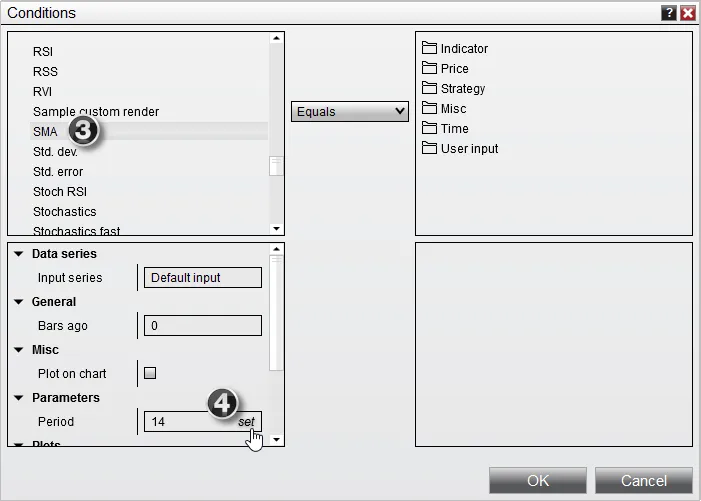The width and height of the screenshot is (701, 501).
Task: Collapse the General section
Action: coord(18,302)
